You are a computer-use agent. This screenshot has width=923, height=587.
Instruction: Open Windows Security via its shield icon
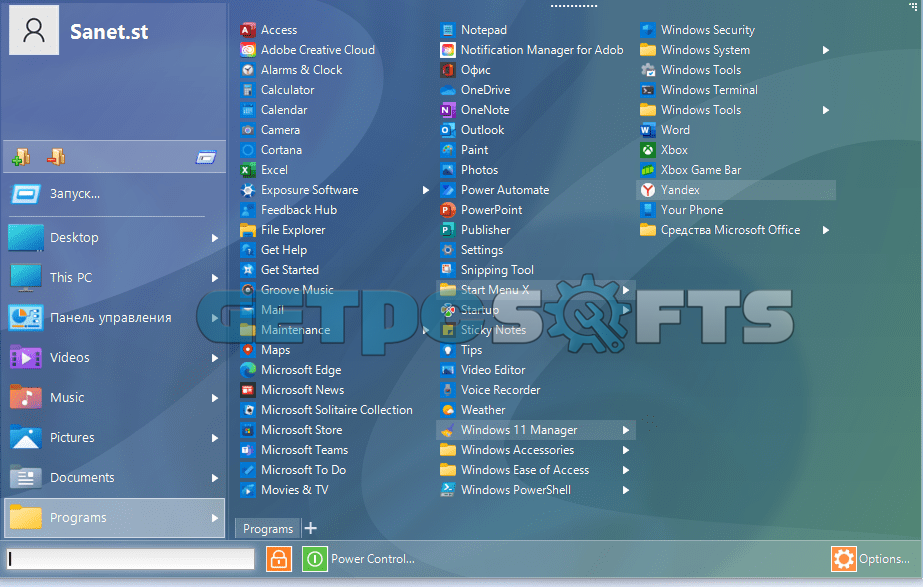(x=648, y=30)
